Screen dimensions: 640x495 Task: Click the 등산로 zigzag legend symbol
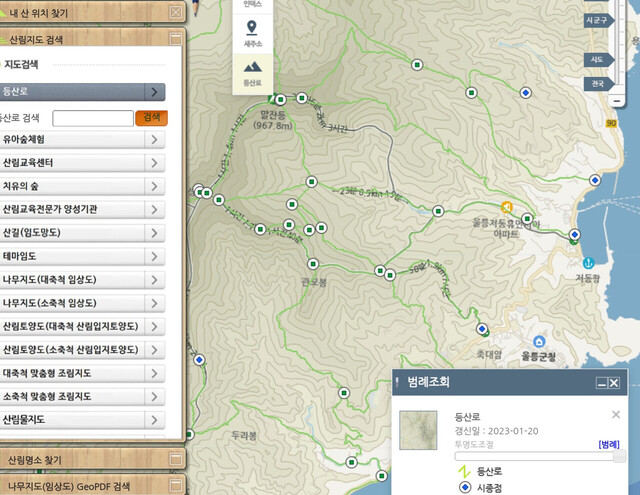[x=464, y=471]
